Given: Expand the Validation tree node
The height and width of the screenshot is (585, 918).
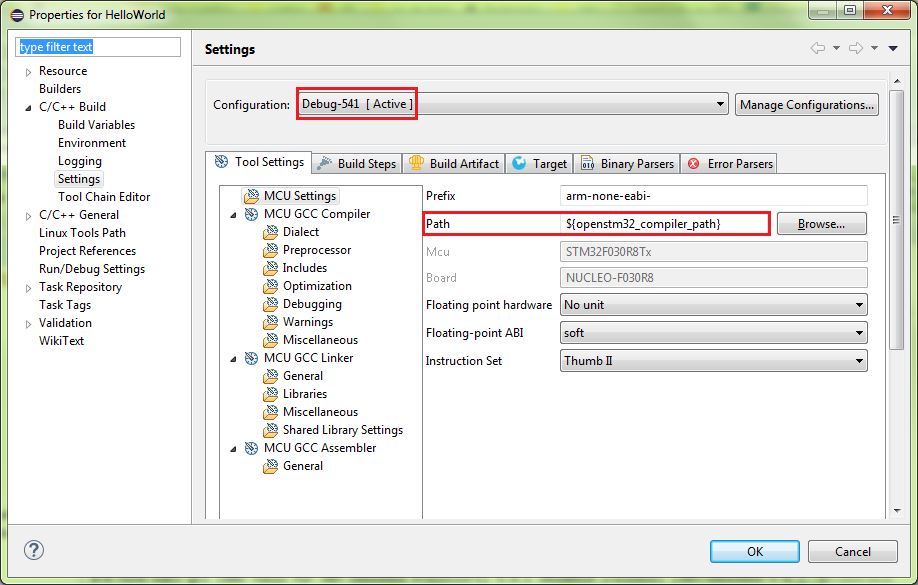Looking at the screenshot, I should pos(28,324).
